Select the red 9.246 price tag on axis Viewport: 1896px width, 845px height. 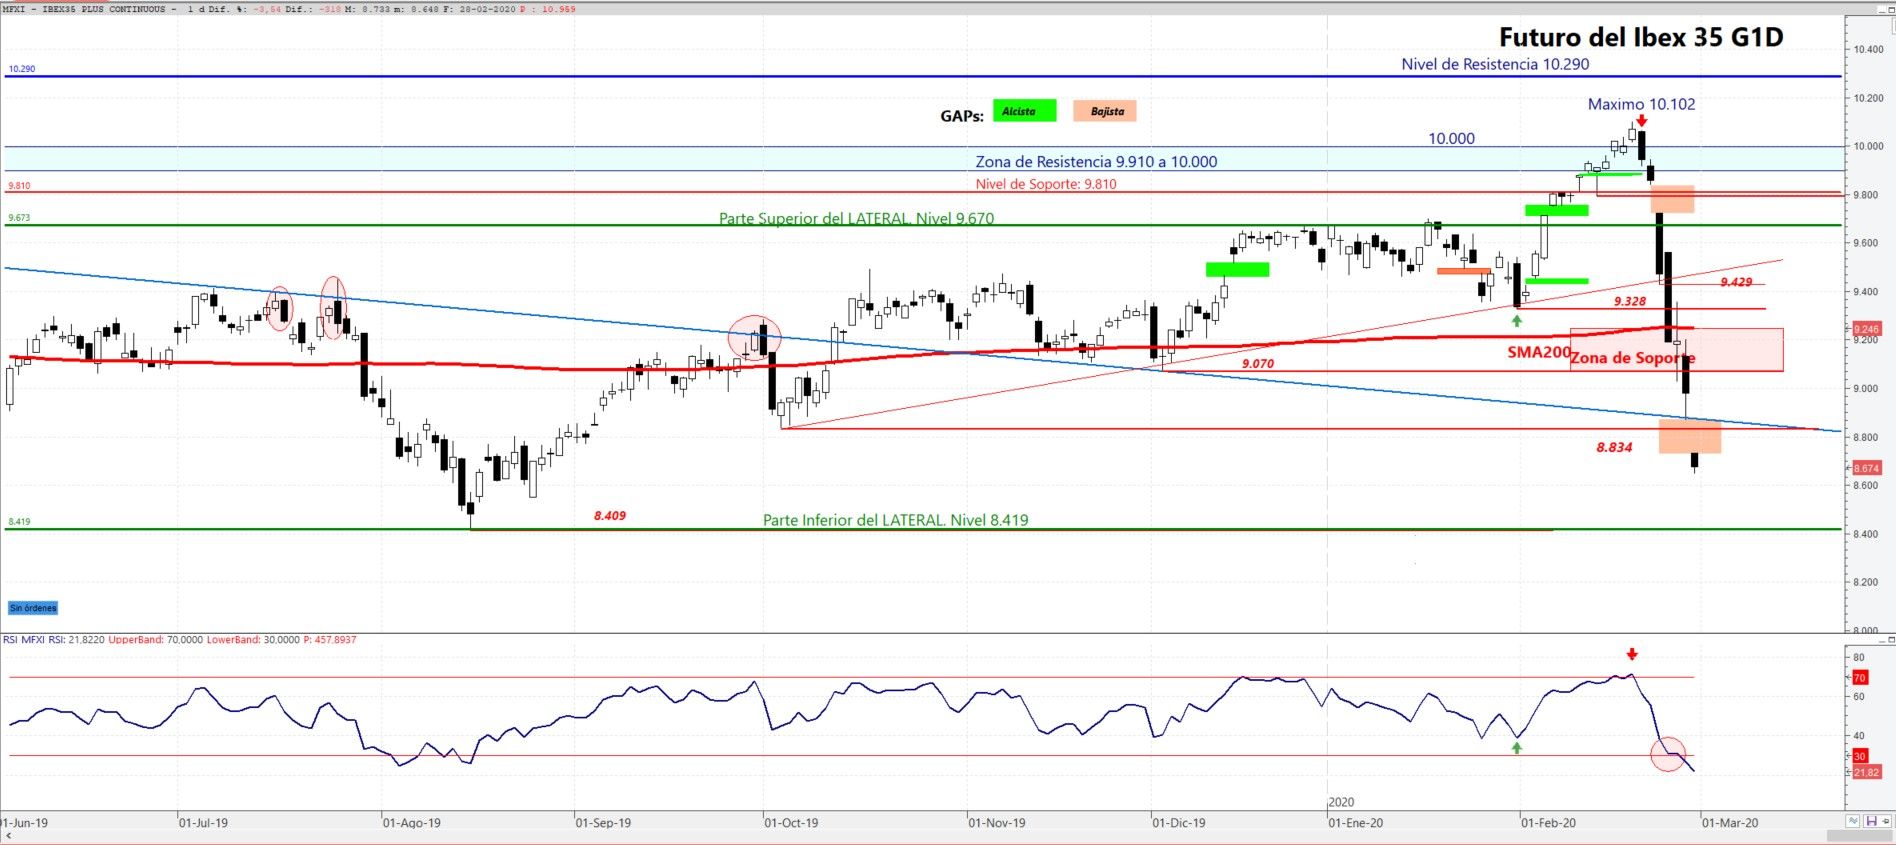1866,329
